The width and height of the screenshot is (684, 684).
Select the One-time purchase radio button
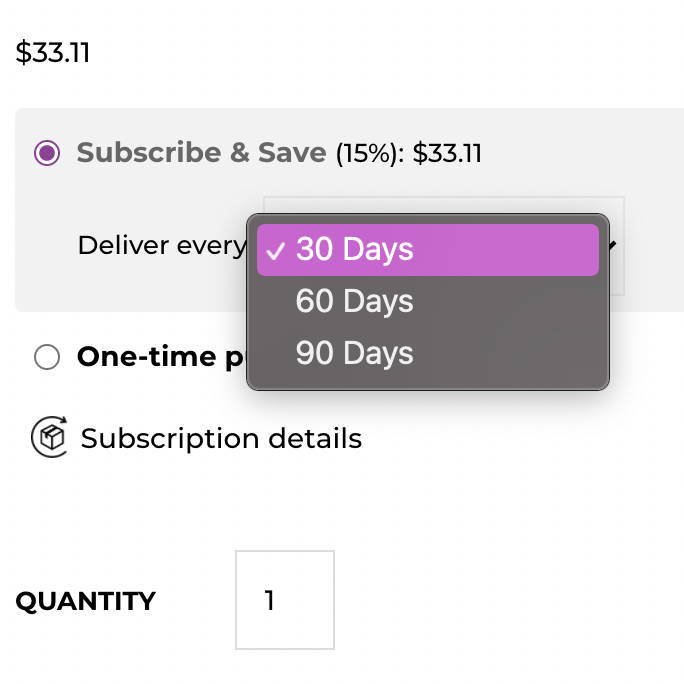point(47,357)
